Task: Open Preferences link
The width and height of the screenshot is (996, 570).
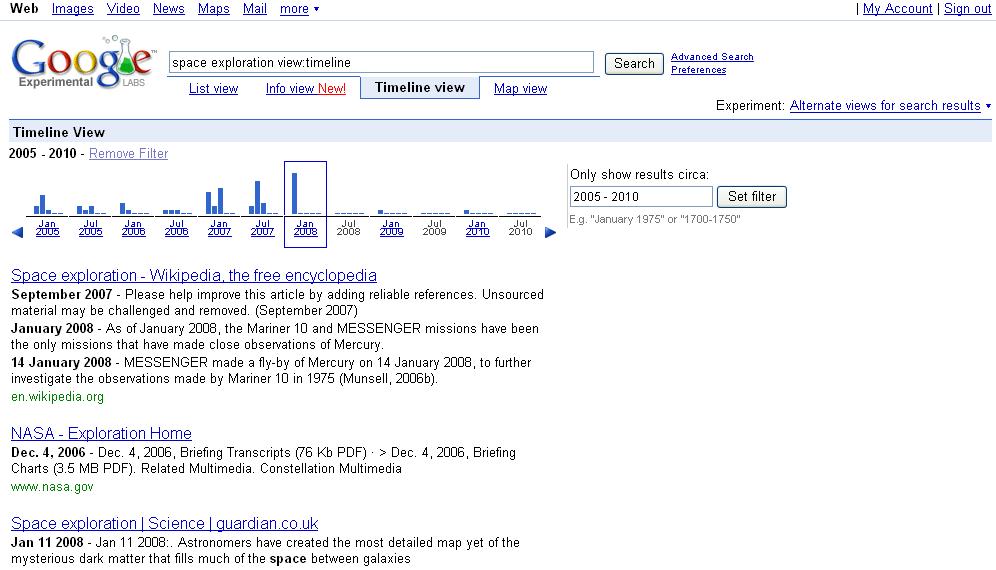Action: (x=698, y=70)
